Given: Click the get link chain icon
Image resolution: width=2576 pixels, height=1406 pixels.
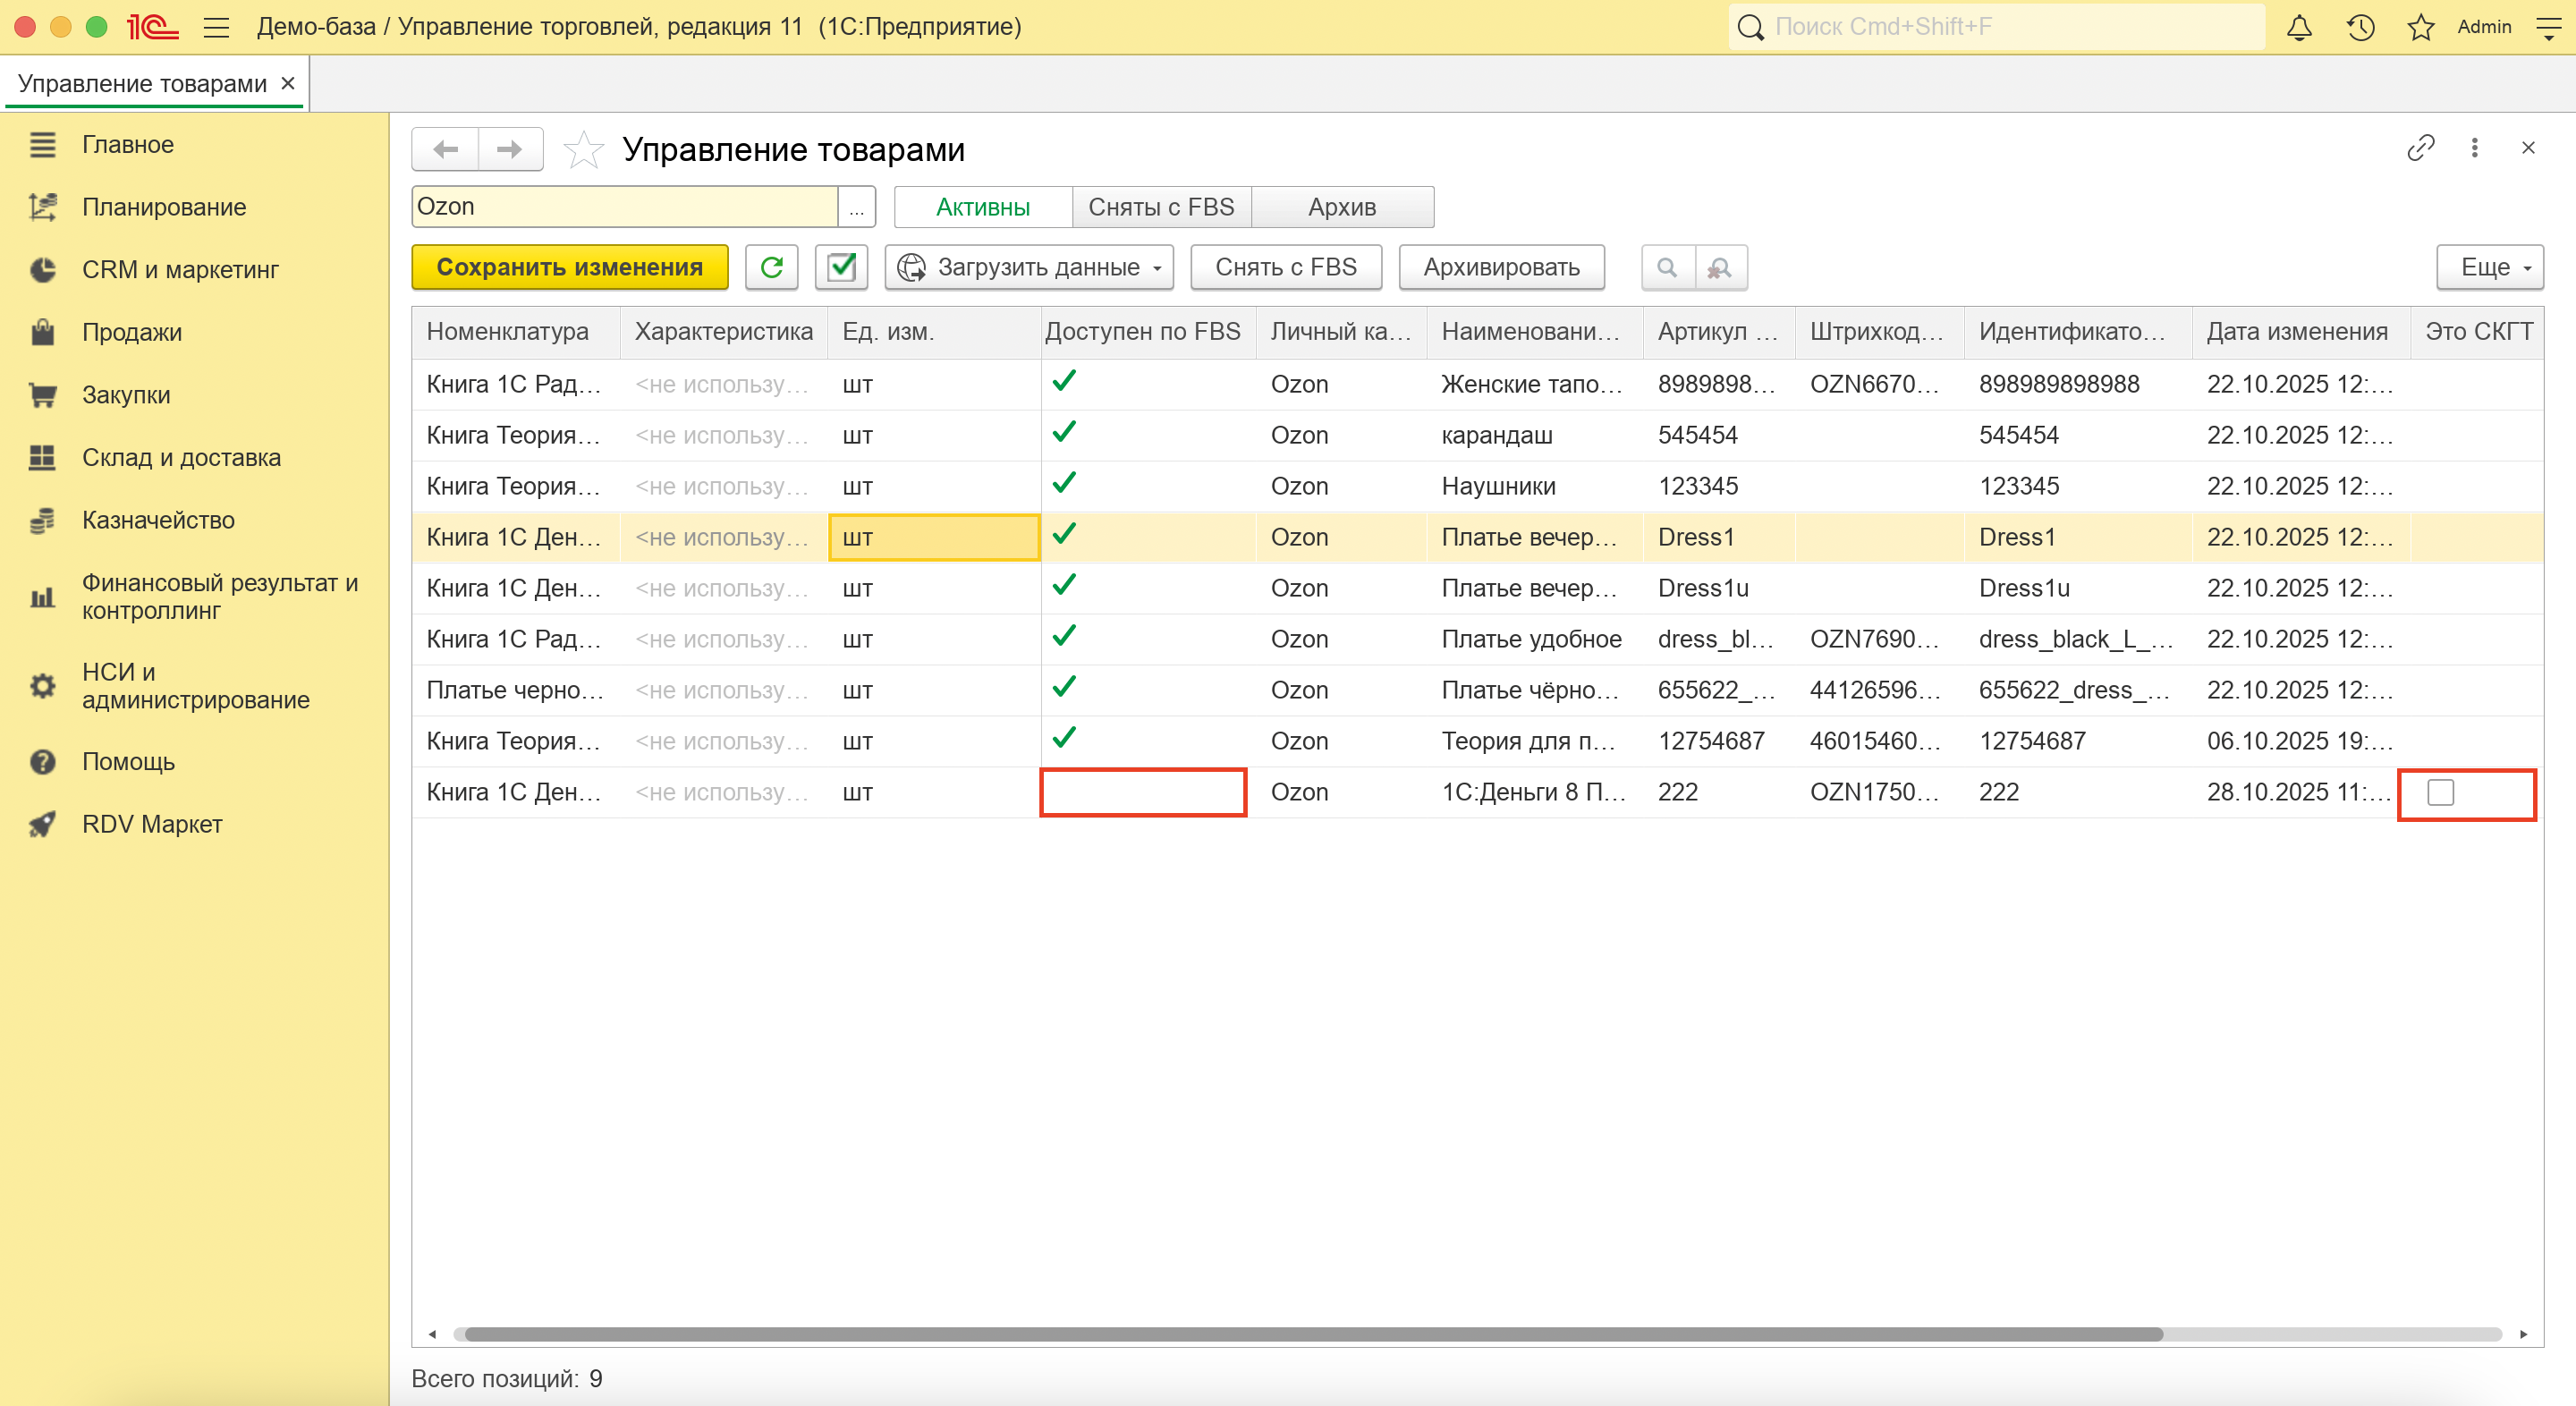Looking at the screenshot, I should click(2420, 148).
